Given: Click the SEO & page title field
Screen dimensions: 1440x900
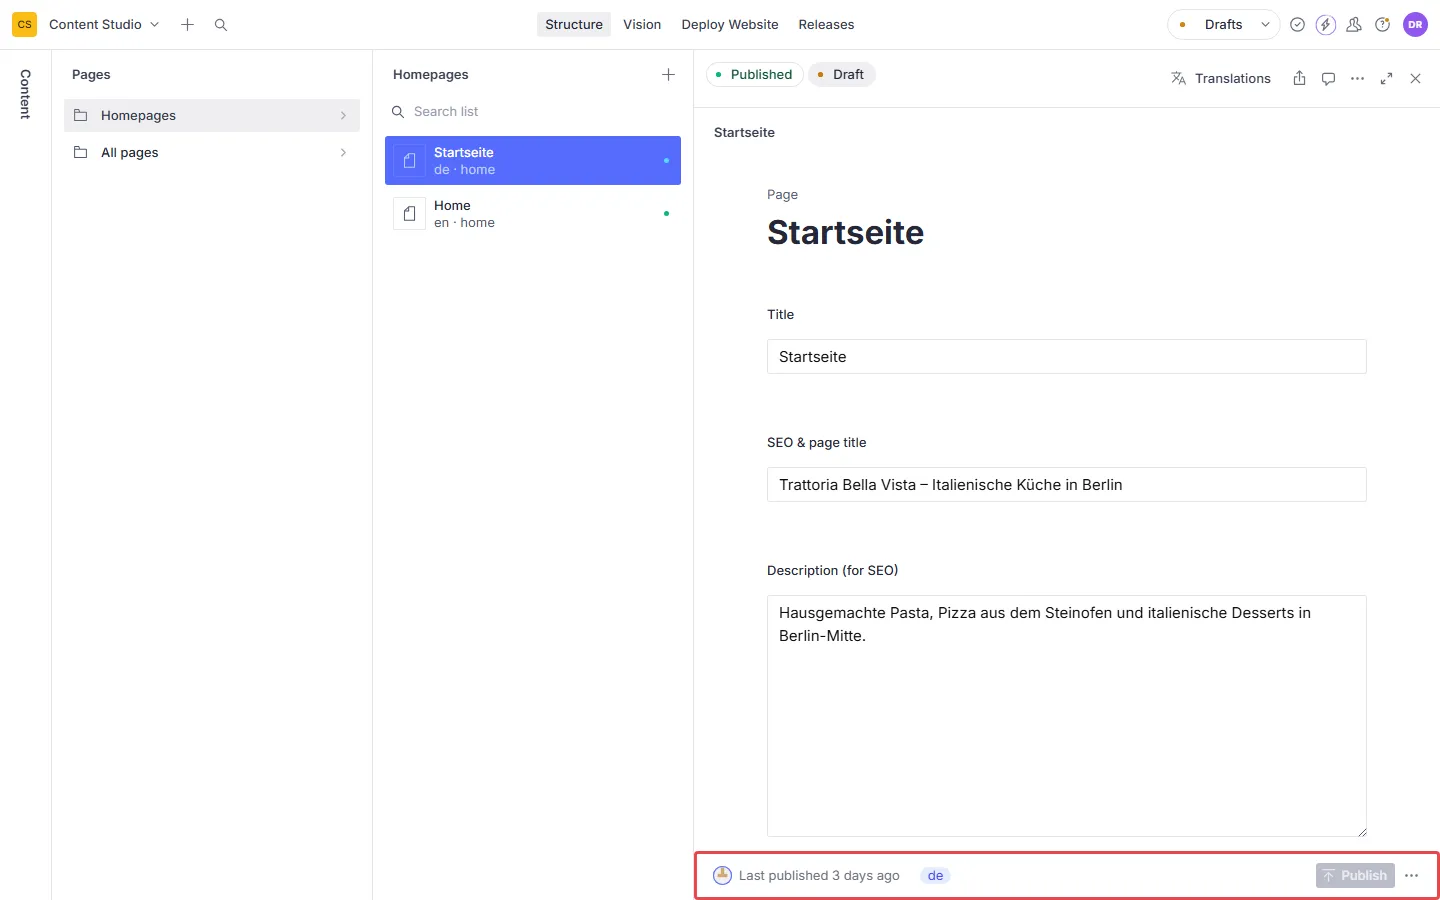Looking at the screenshot, I should pyautogui.click(x=1066, y=484).
